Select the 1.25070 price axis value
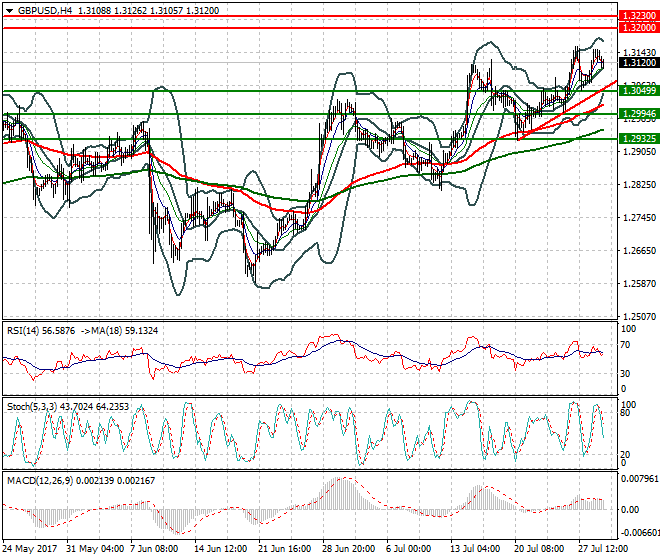The image size is (660, 560). [639, 316]
